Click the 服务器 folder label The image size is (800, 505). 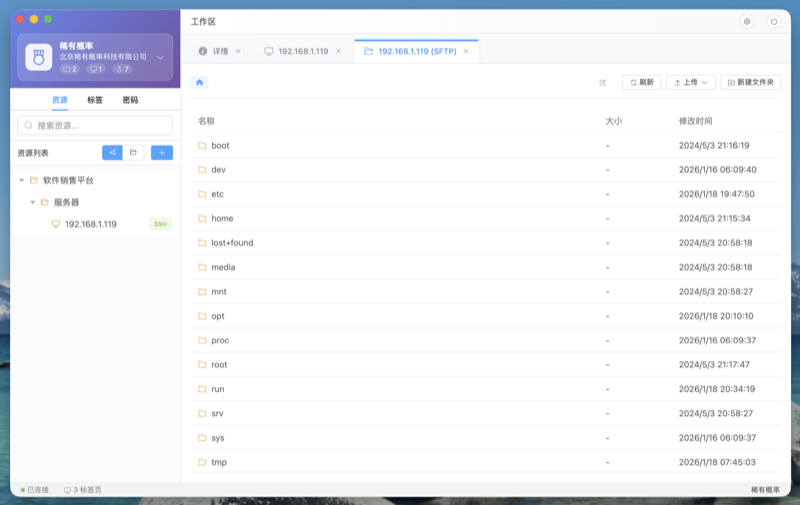click(x=66, y=202)
